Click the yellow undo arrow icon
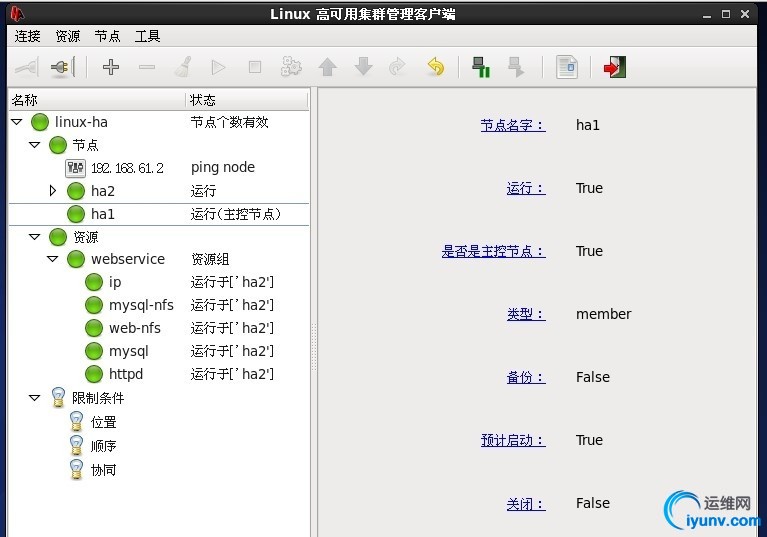The image size is (767, 537). 435,67
